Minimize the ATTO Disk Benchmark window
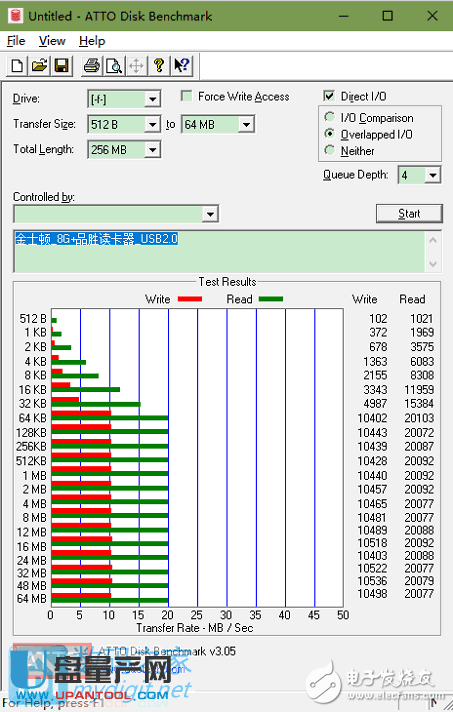The width and height of the screenshot is (453, 712). (x=344, y=16)
